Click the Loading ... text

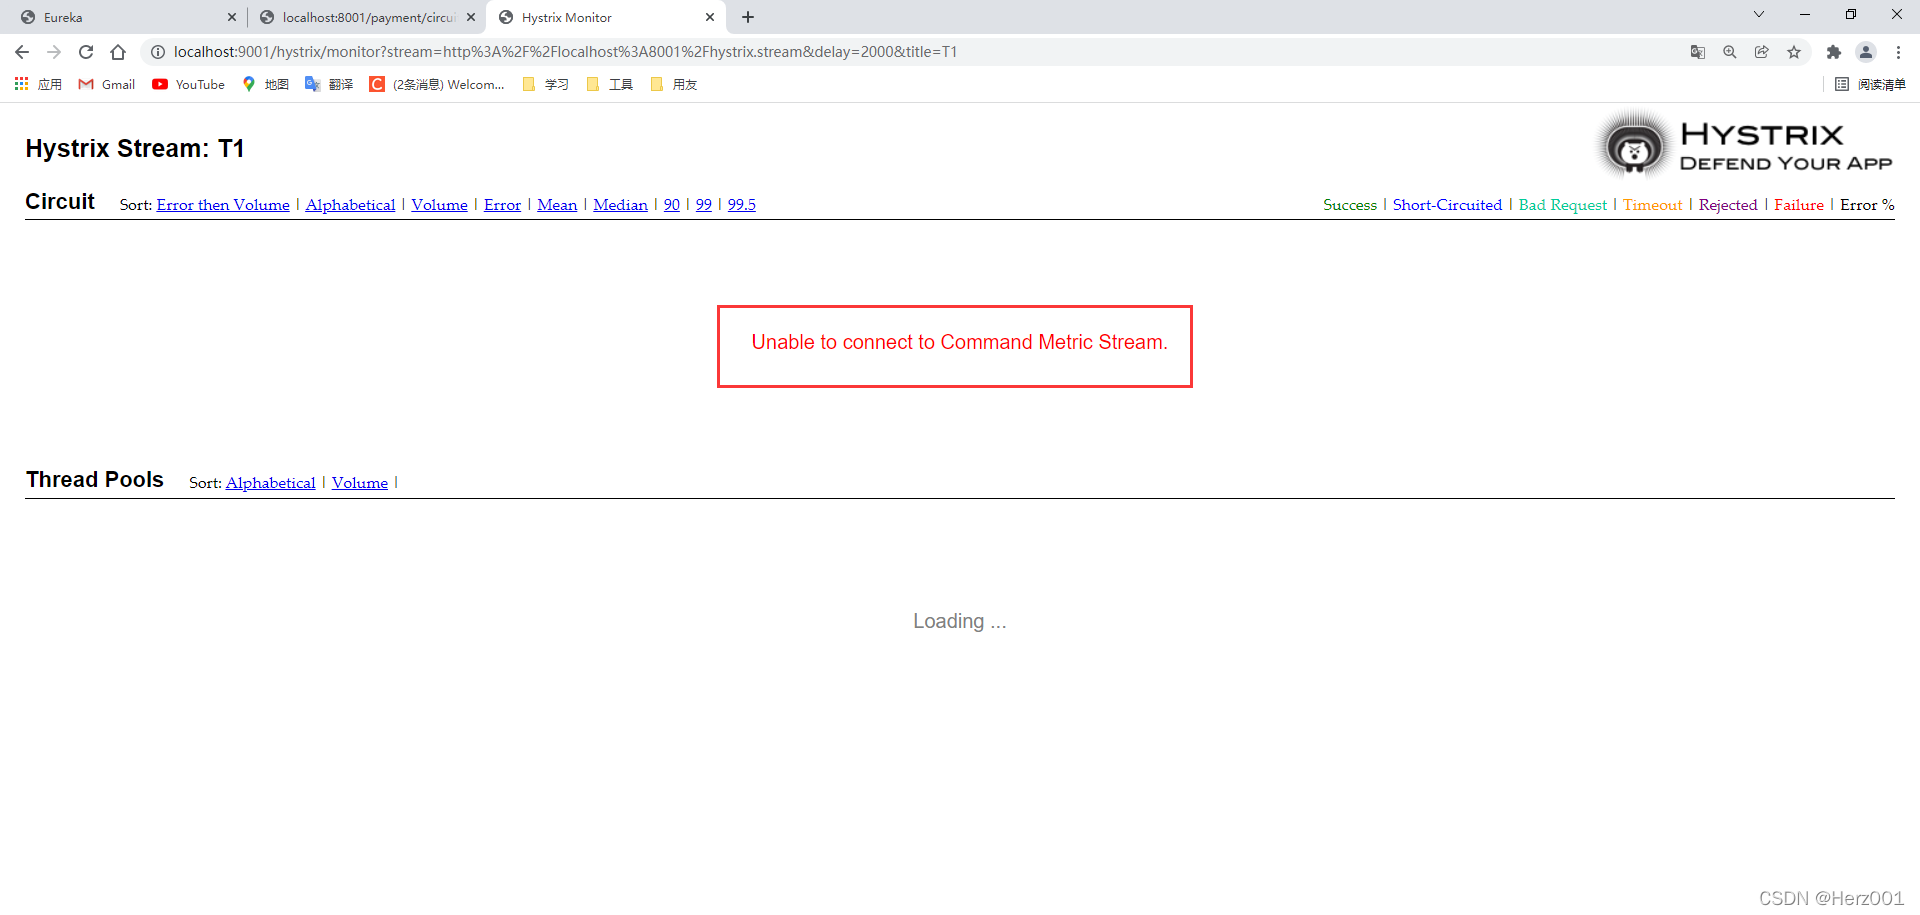(x=959, y=621)
